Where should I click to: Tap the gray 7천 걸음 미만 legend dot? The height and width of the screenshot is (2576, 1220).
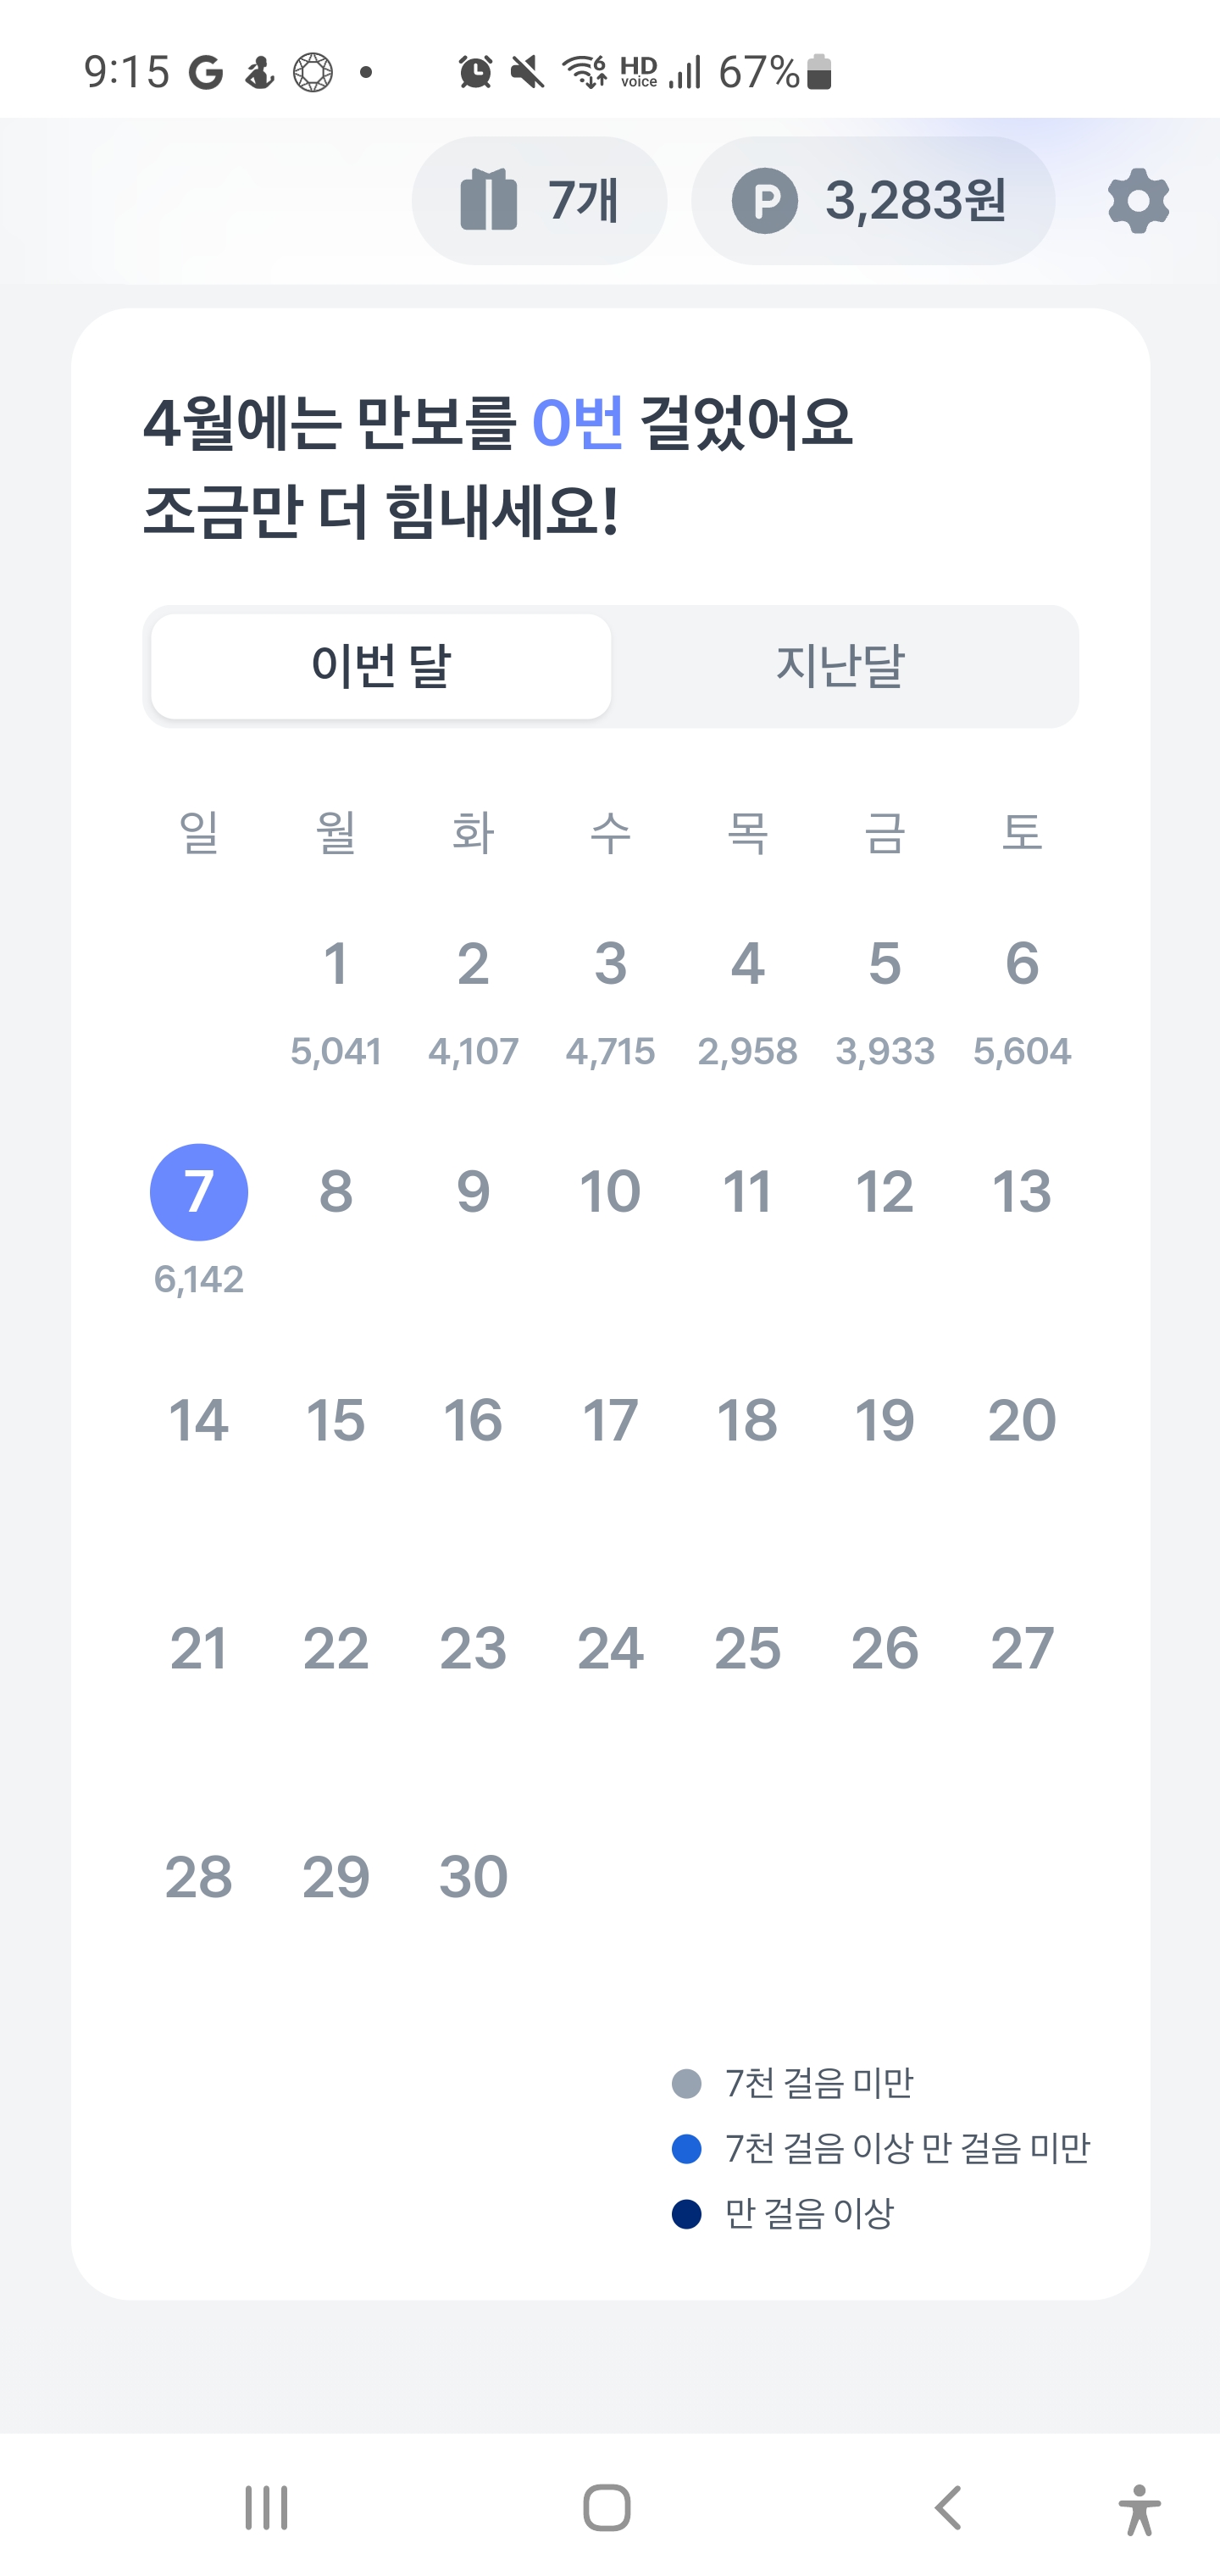pyautogui.click(x=686, y=2084)
